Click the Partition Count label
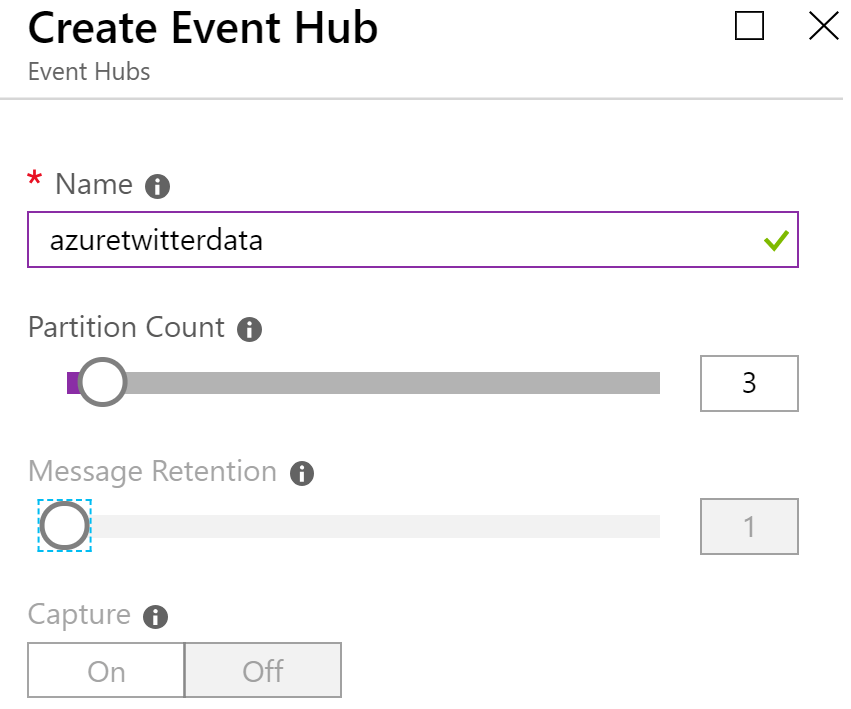This screenshot has height=709, width=851. [126, 327]
